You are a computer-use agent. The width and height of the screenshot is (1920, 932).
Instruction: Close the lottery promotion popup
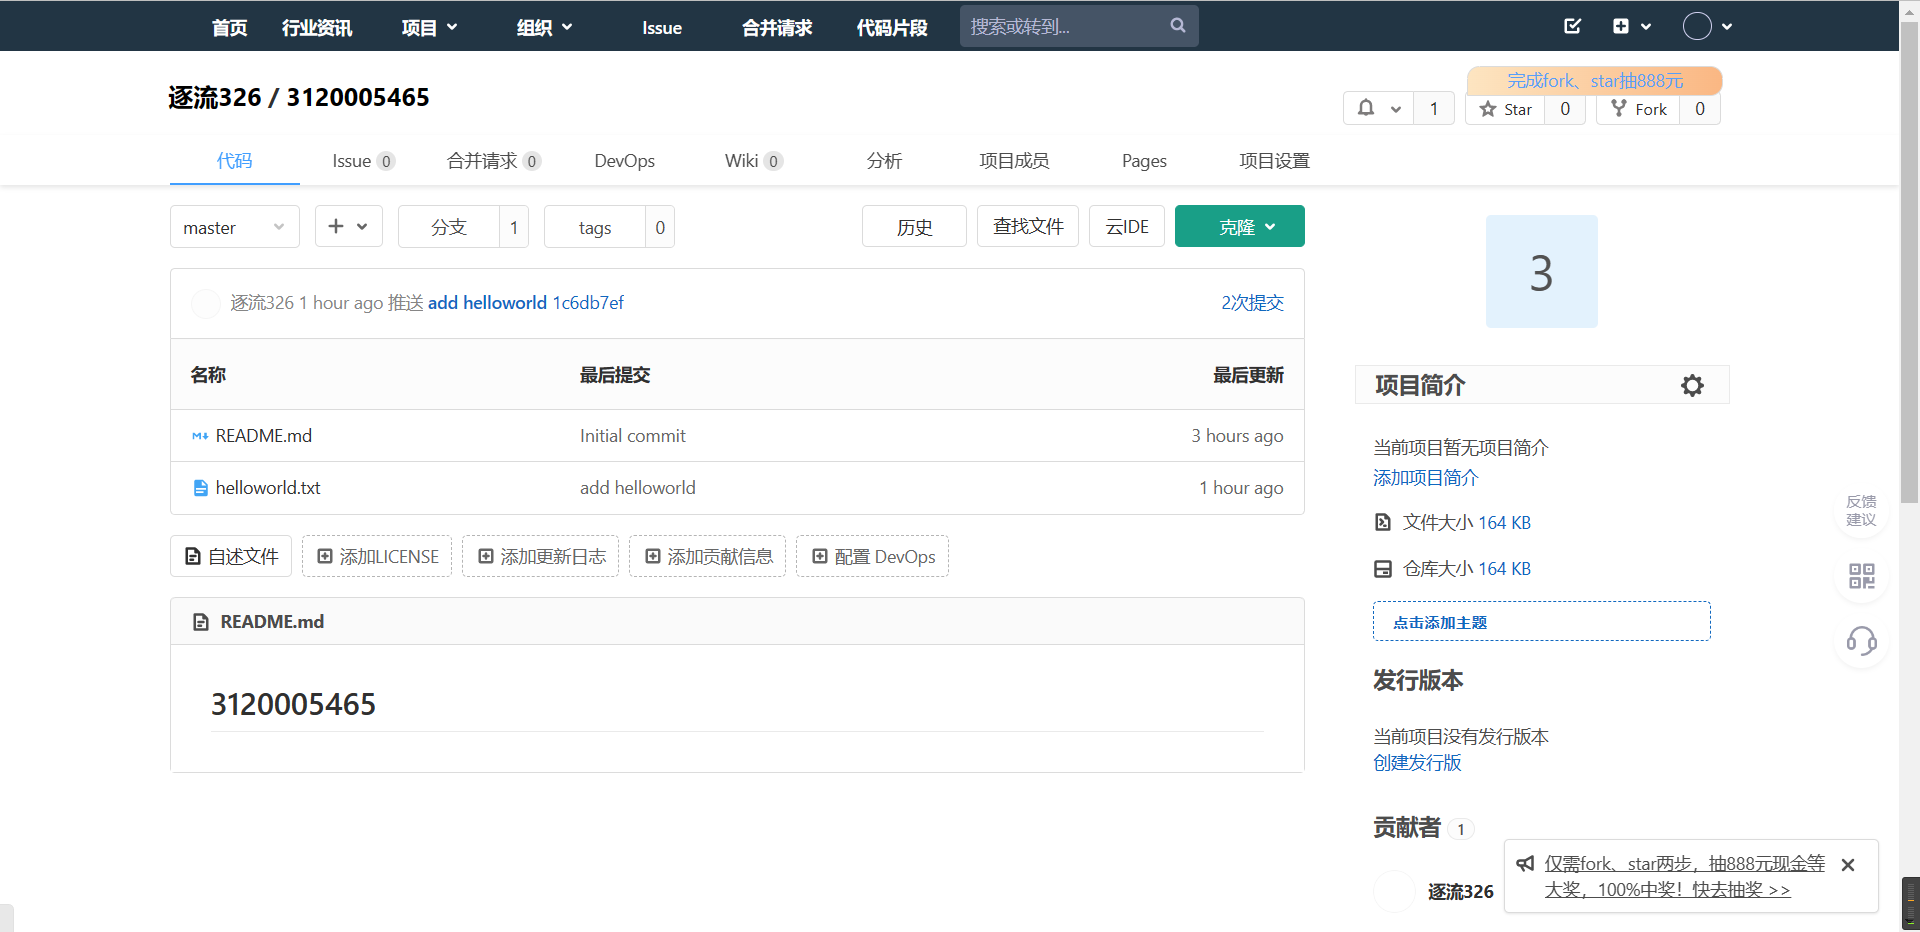(1848, 865)
